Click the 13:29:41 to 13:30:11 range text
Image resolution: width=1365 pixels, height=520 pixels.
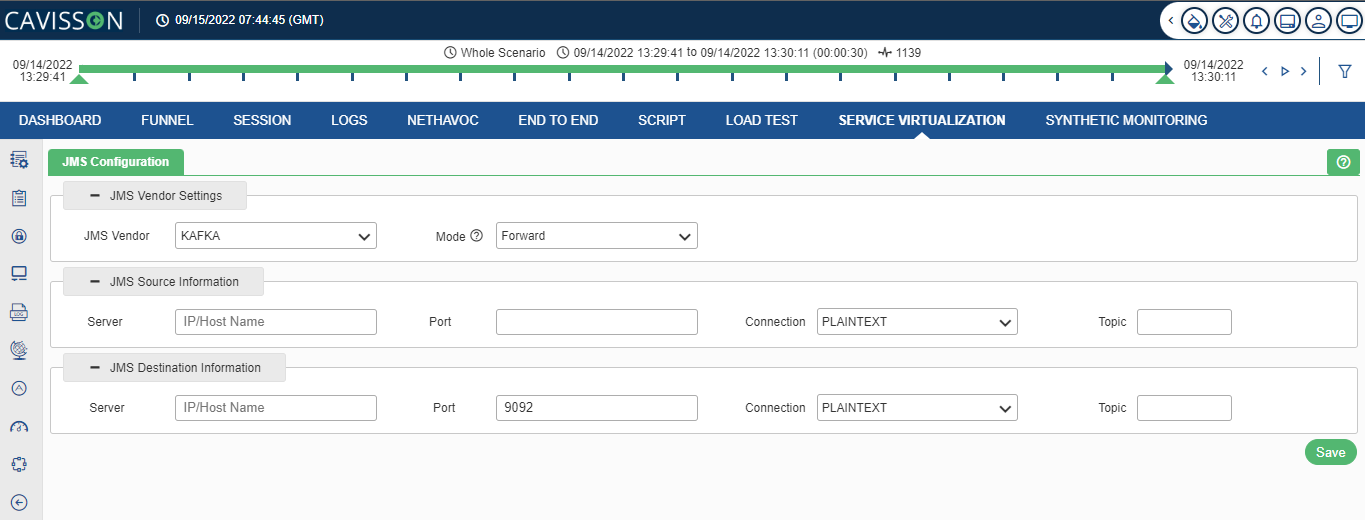[720, 52]
